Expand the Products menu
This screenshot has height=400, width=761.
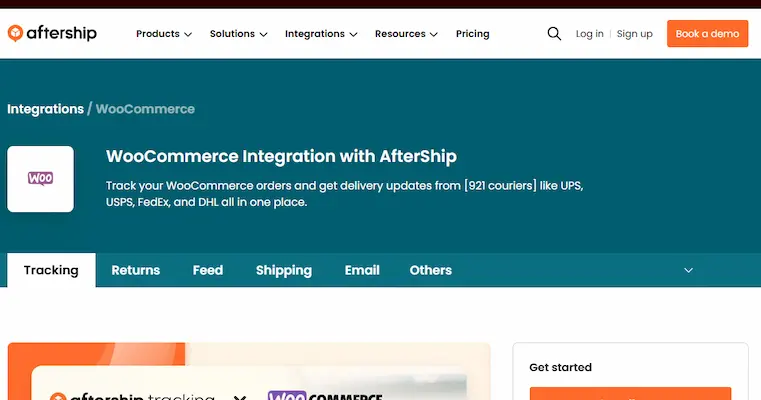(164, 34)
